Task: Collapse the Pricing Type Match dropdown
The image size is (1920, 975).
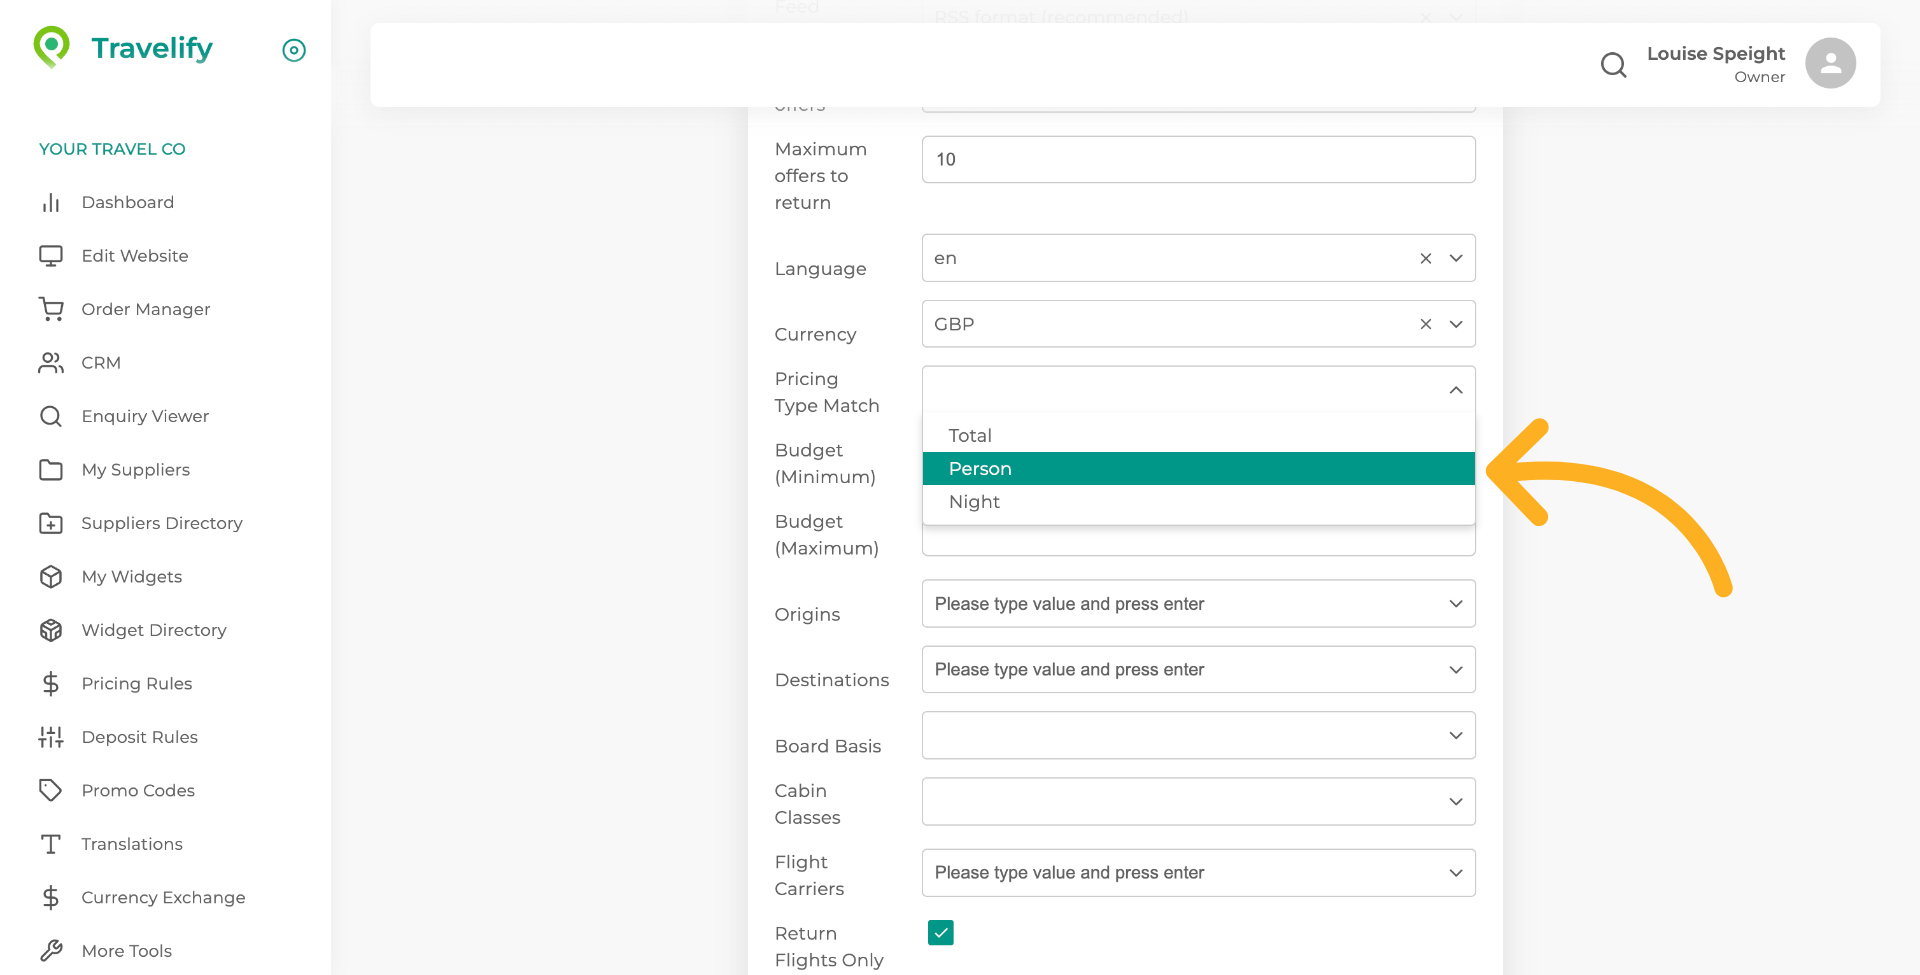Action: pyautogui.click(x=1455, y=390)
